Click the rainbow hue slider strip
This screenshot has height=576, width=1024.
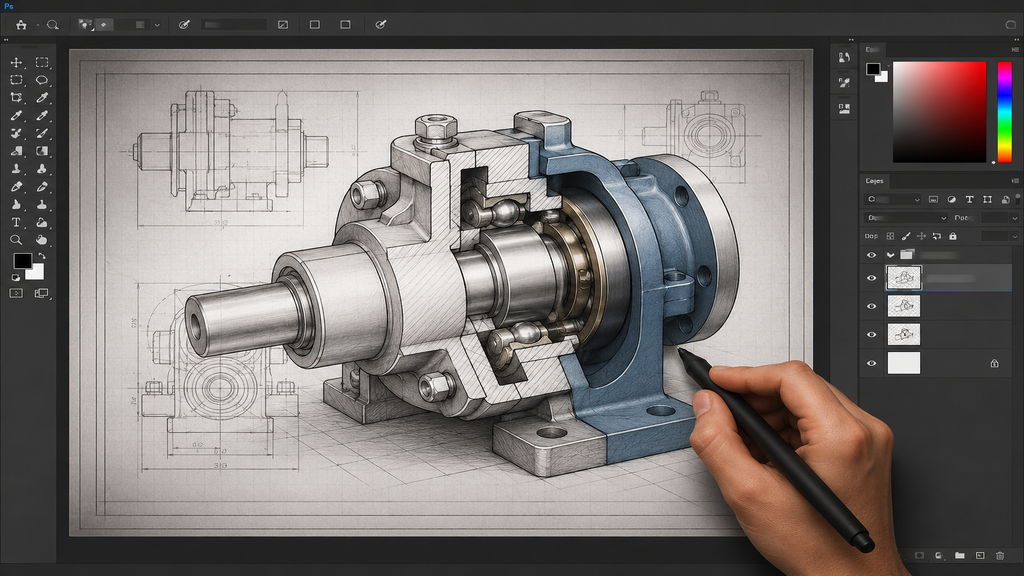coord(1004,112)
